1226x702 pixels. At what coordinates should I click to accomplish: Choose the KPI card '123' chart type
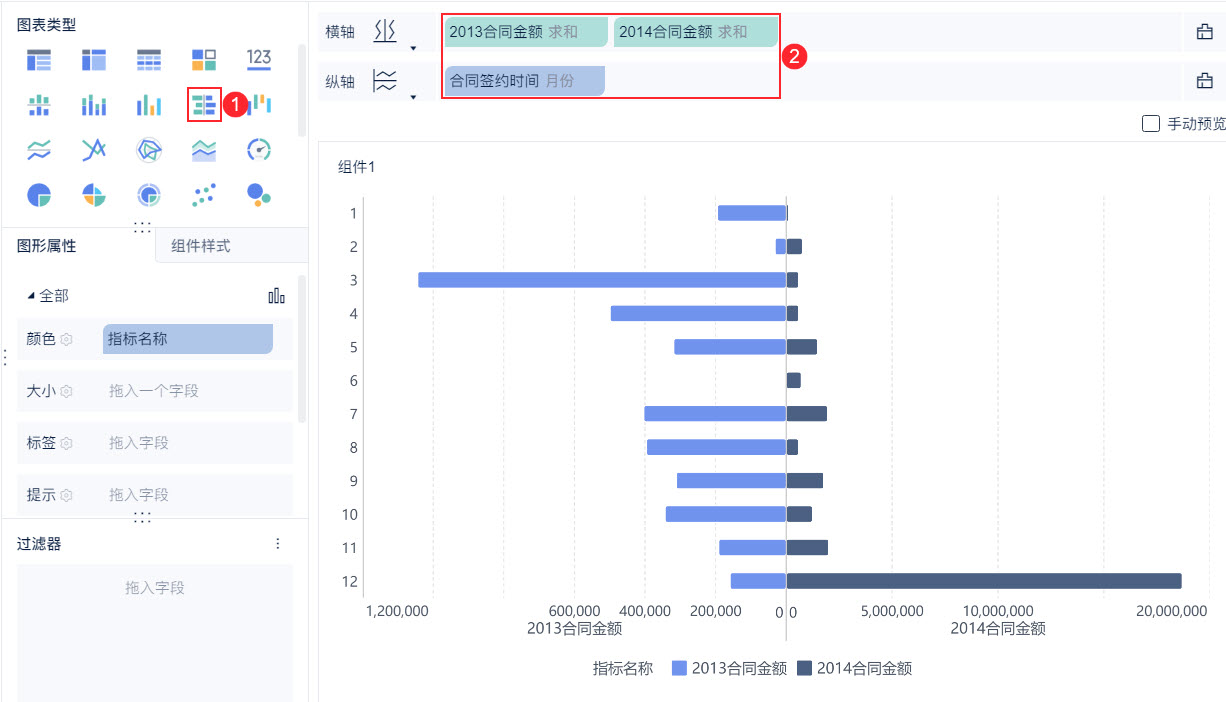tap(259, 59)
